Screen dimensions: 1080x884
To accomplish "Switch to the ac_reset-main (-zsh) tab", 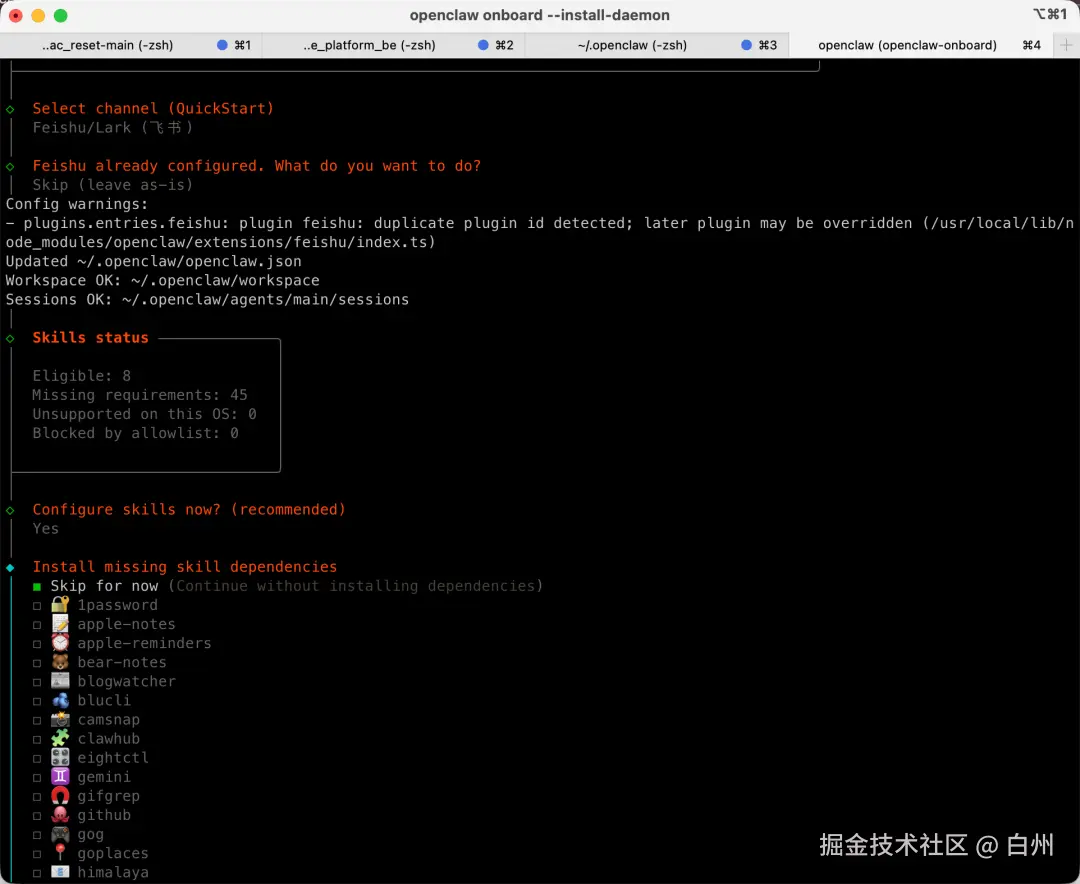I will click(131, 45).
